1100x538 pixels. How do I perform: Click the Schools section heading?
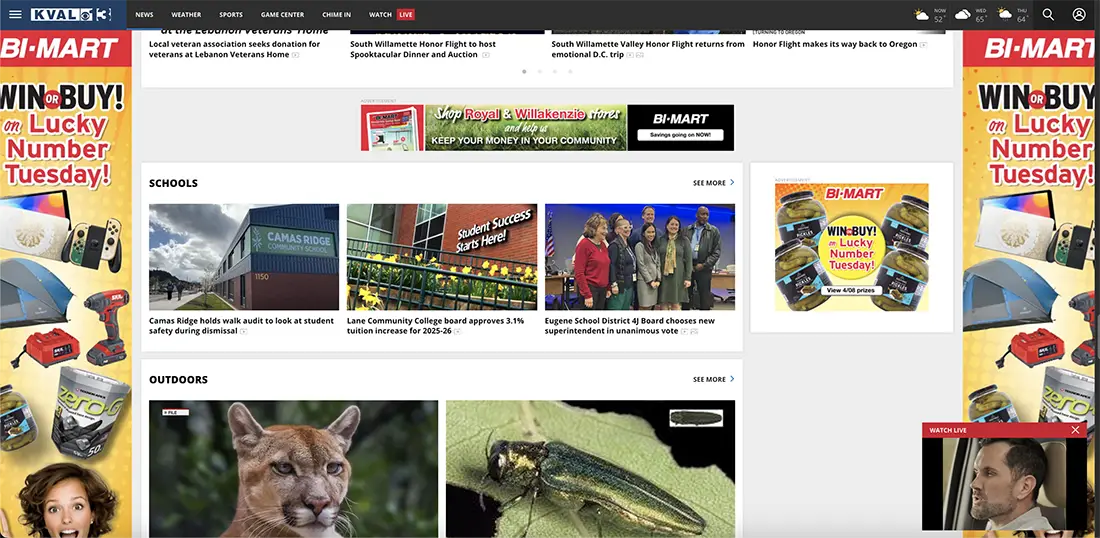coord(173,183)
